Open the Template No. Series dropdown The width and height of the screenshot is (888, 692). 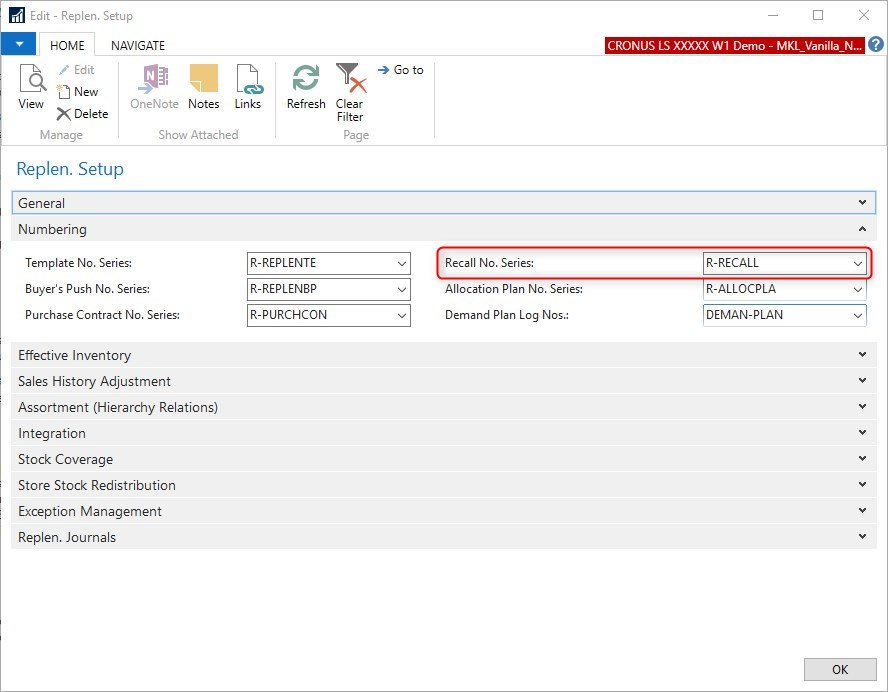pos(402,263)
